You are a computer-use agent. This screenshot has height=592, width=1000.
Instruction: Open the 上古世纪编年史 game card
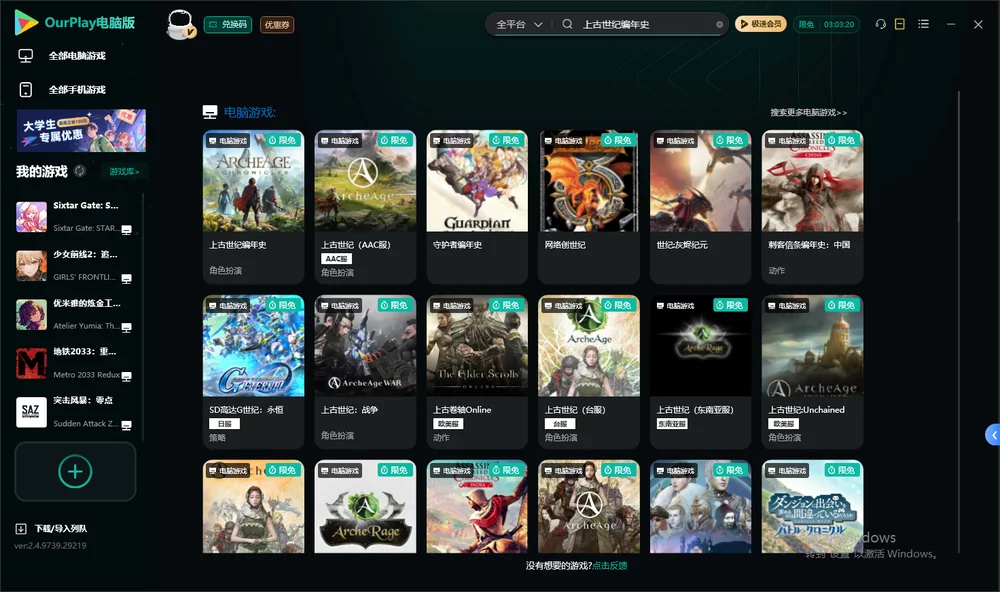point(253,207)
